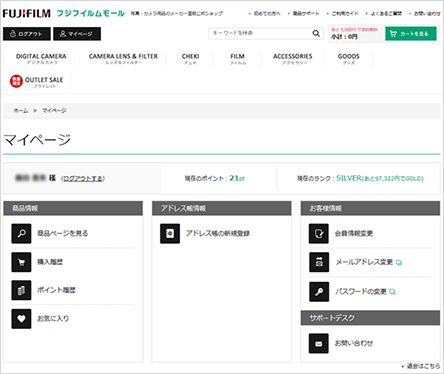Screen dimensions: 444x374
Task: Click the red OUTLET SALE badge icon
Action: 16,81
